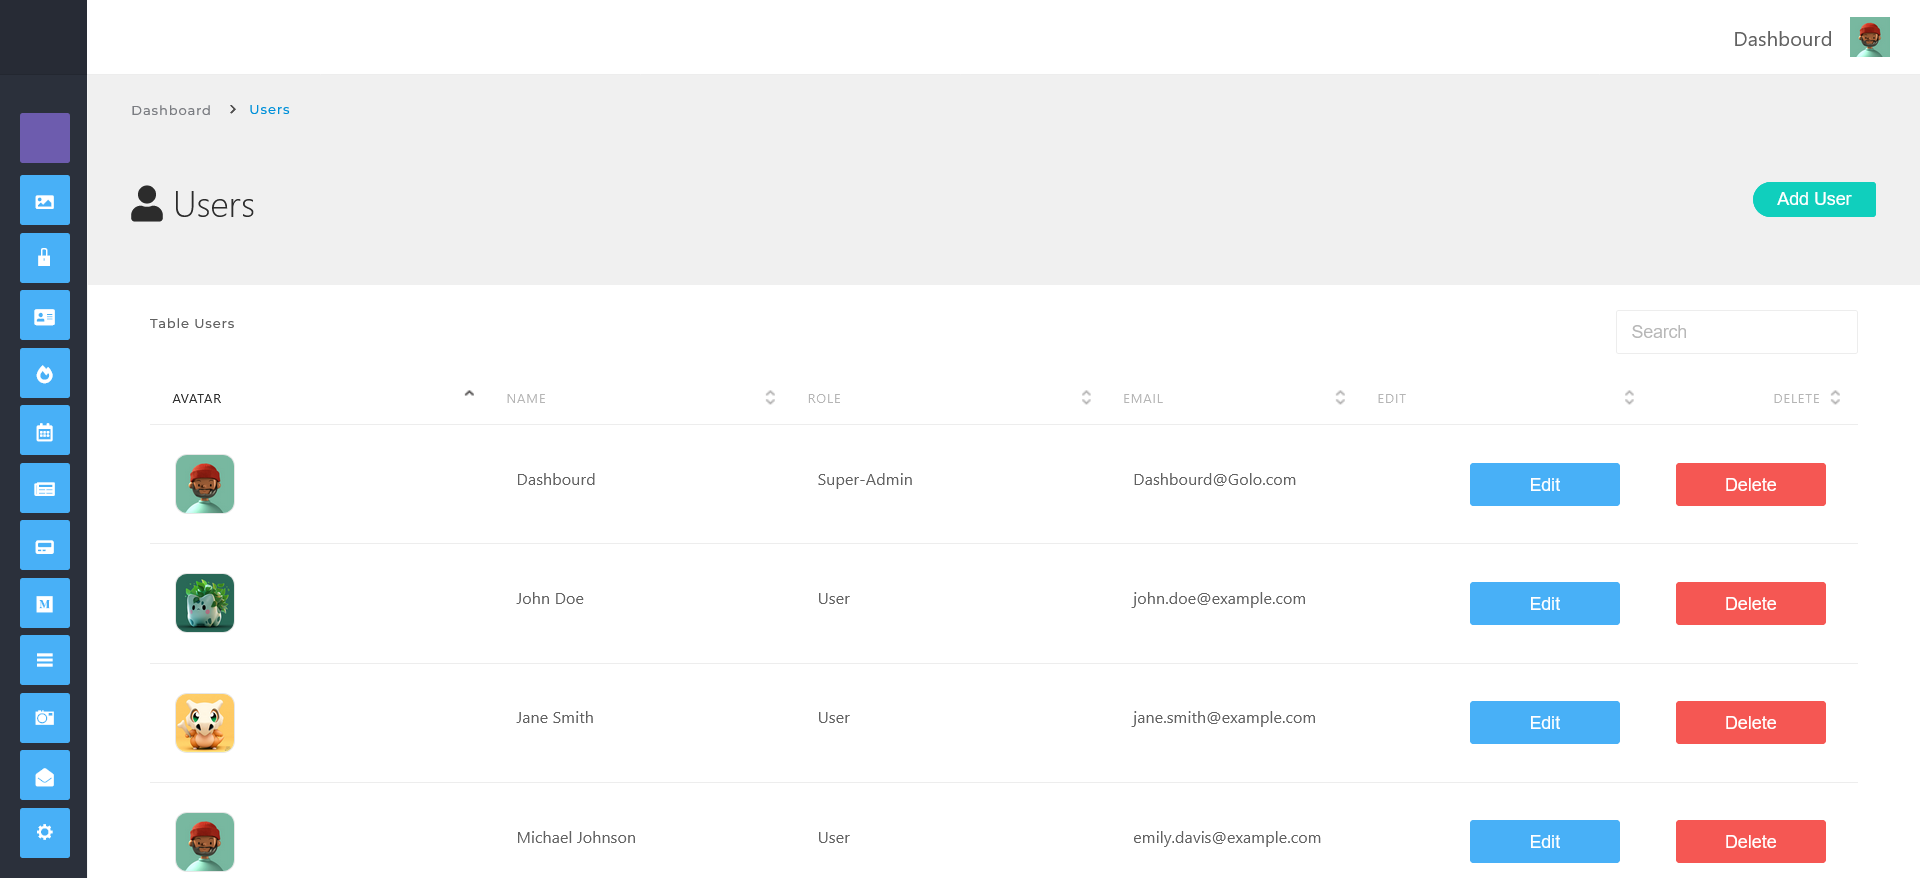This screenshot has width=1920, height=878.
Task: Click the lock icon in the sidebar
Action: click(x=45, y=258)
